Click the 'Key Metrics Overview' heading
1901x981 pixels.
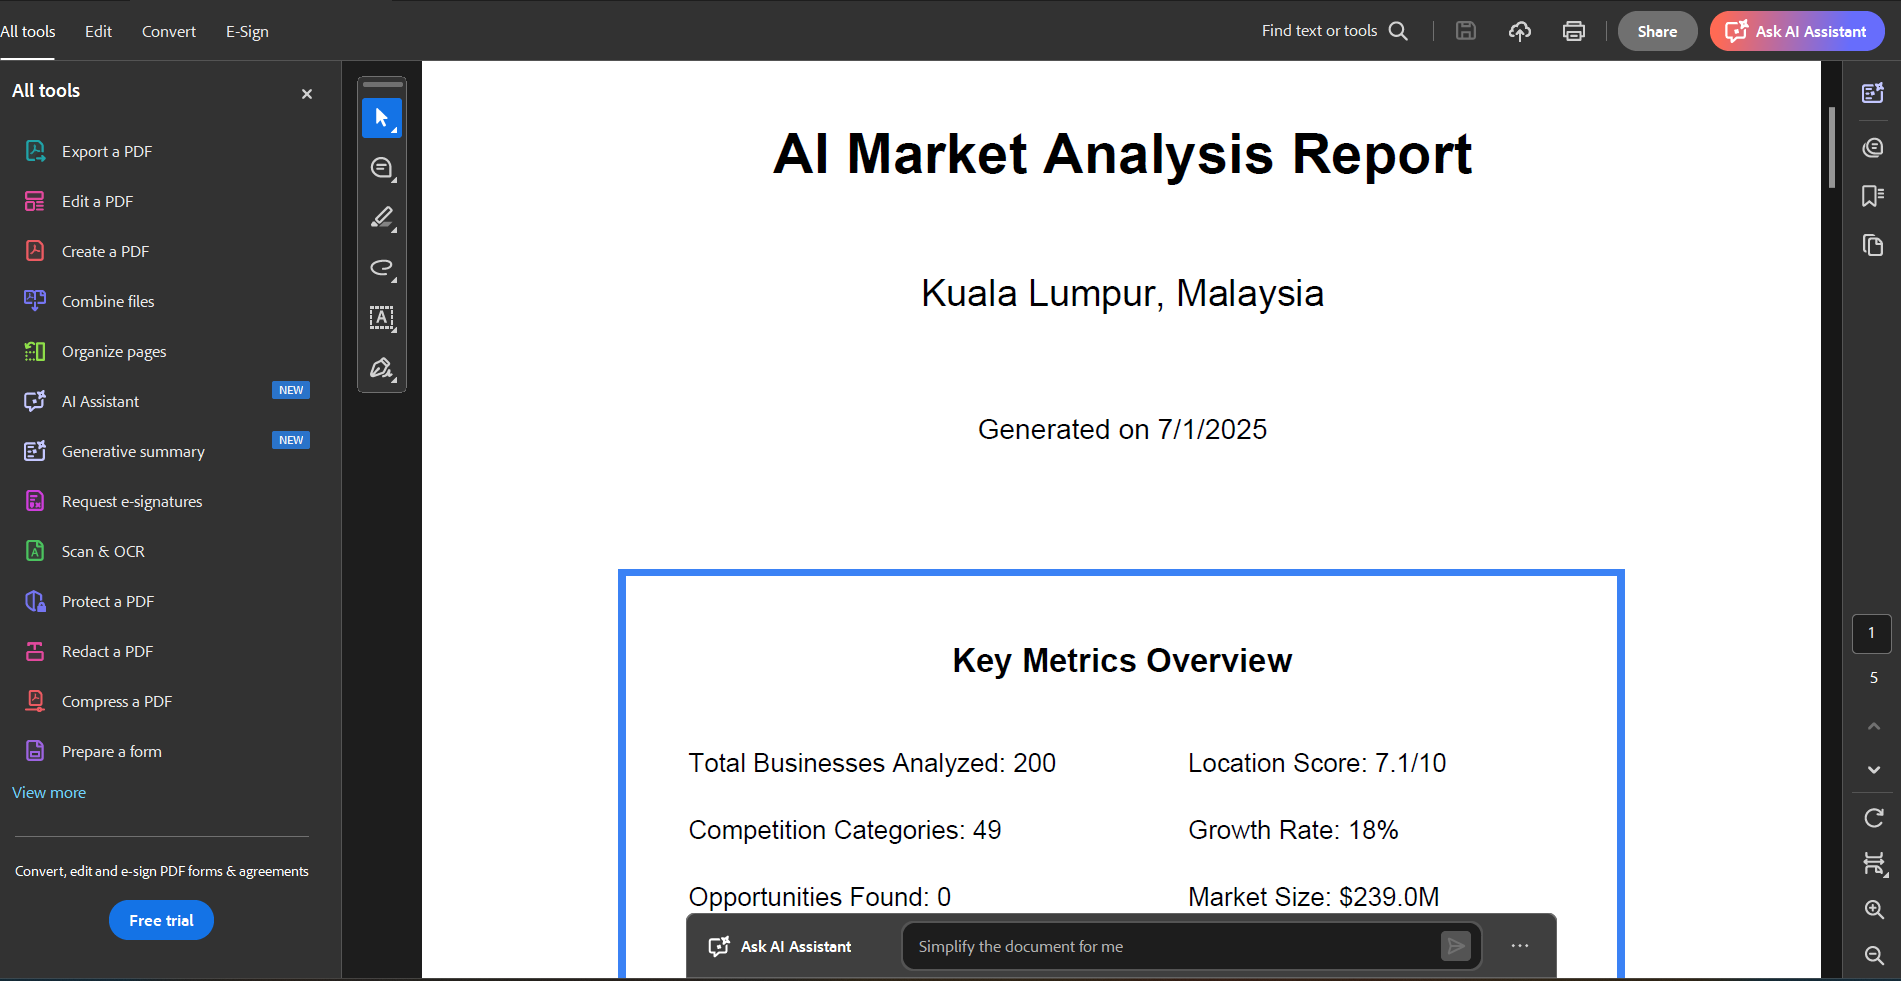click(x=1122, y=660)
